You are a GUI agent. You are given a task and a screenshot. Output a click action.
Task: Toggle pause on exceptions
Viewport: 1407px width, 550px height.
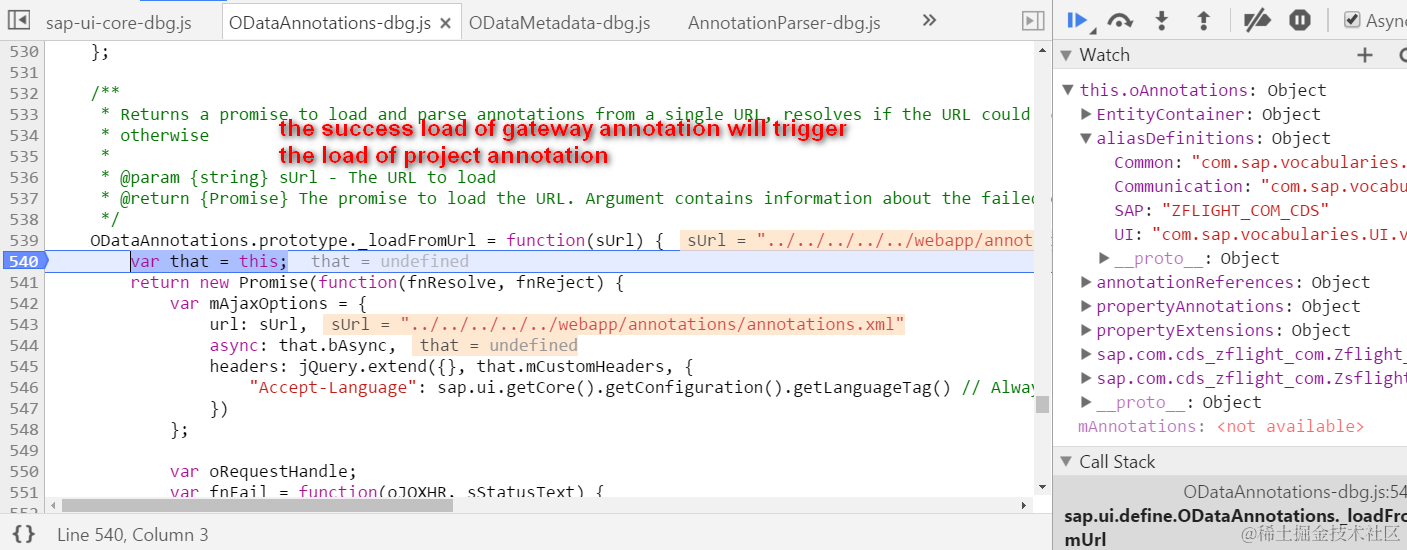(x=1299, y=20)
